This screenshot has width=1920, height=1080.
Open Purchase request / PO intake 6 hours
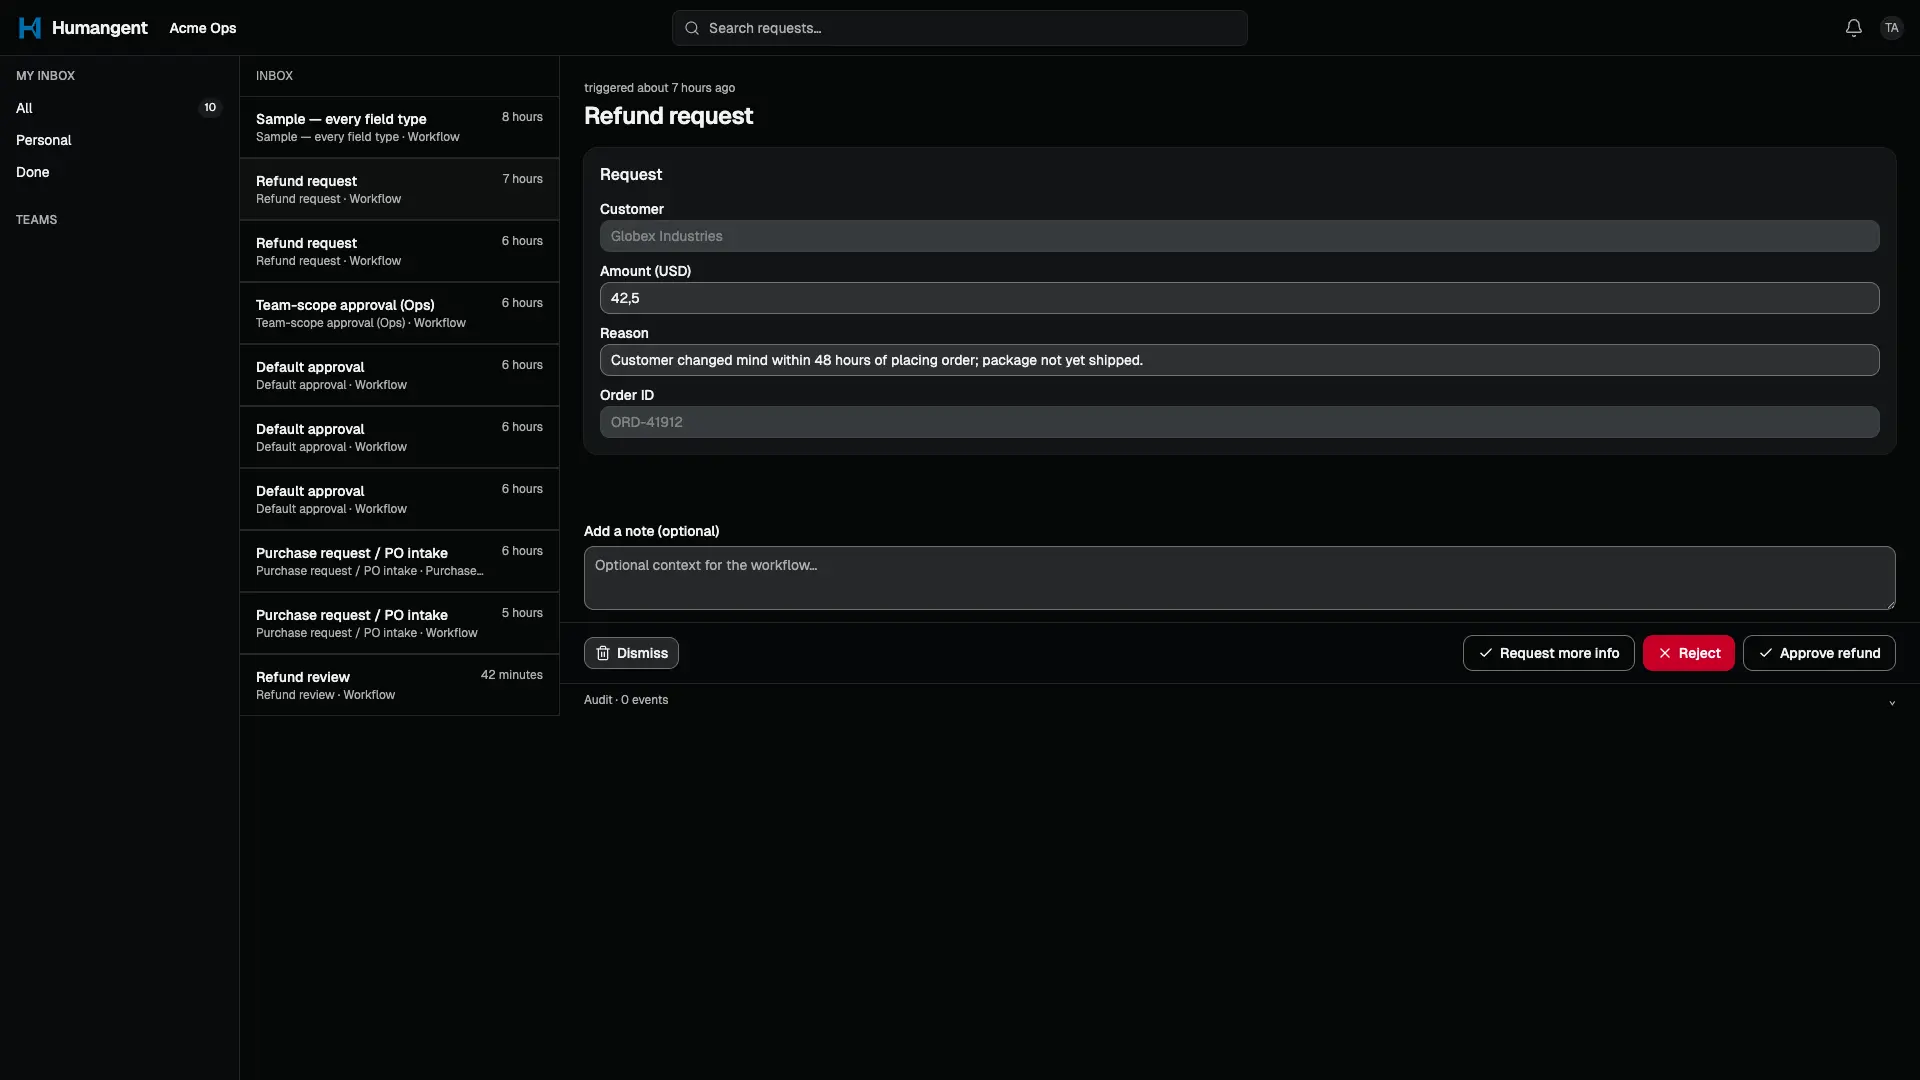[399, 561]
